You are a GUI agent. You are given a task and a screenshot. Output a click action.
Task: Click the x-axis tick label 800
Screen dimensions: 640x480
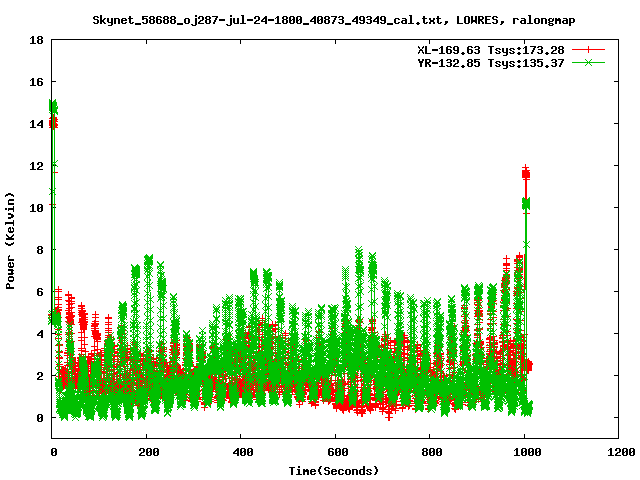pos(432,452)
